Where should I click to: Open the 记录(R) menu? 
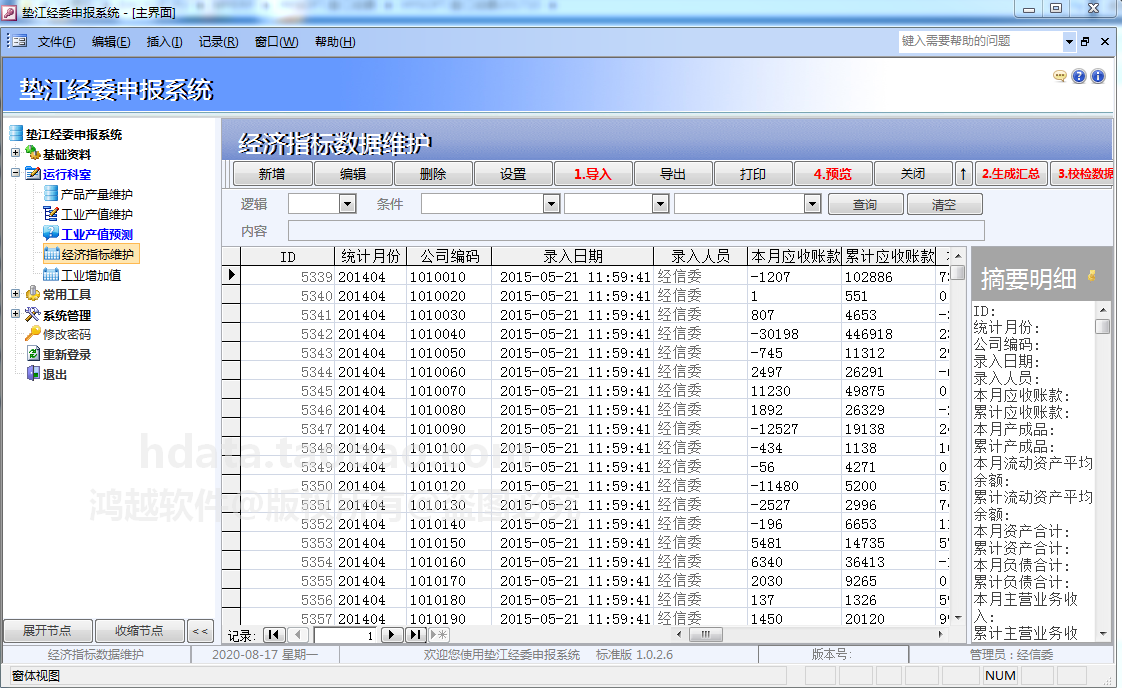218,42
